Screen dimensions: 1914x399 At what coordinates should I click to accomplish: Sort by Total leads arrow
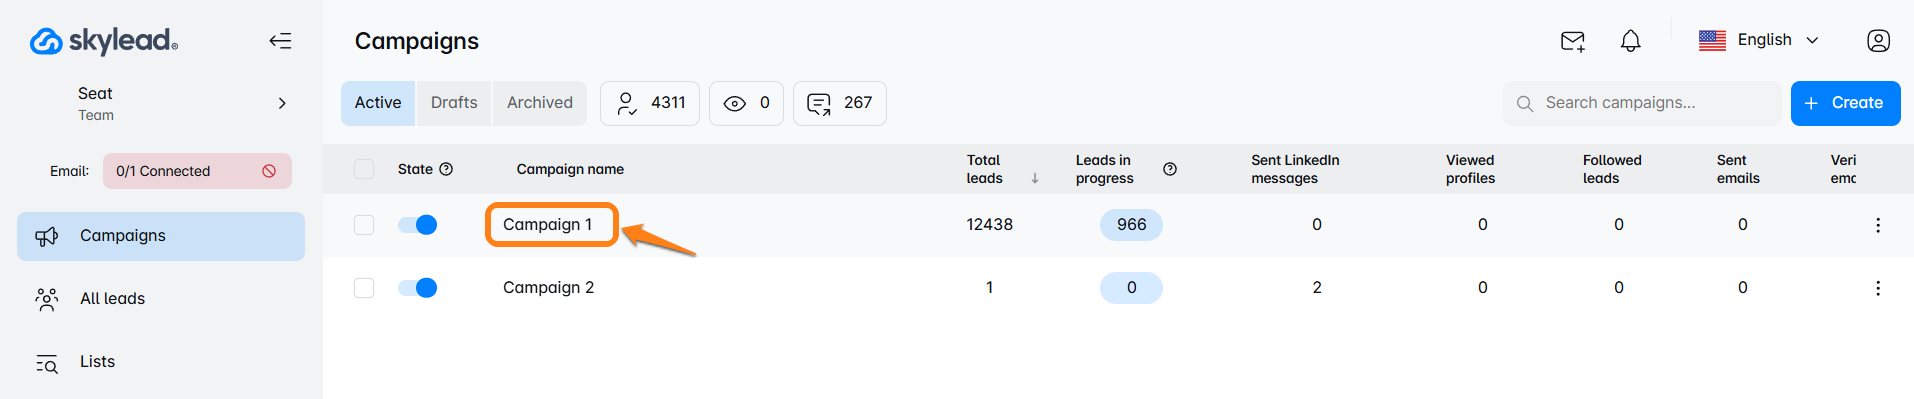pos(1035,178)
